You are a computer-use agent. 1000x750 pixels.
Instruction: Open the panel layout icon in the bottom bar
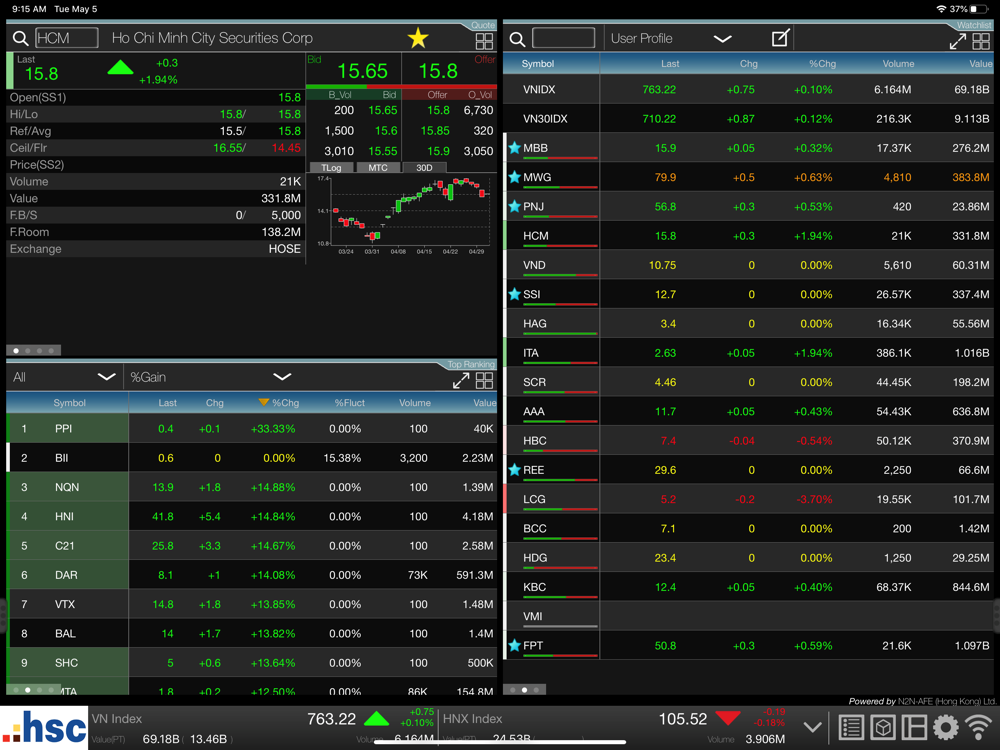point(914,727)
